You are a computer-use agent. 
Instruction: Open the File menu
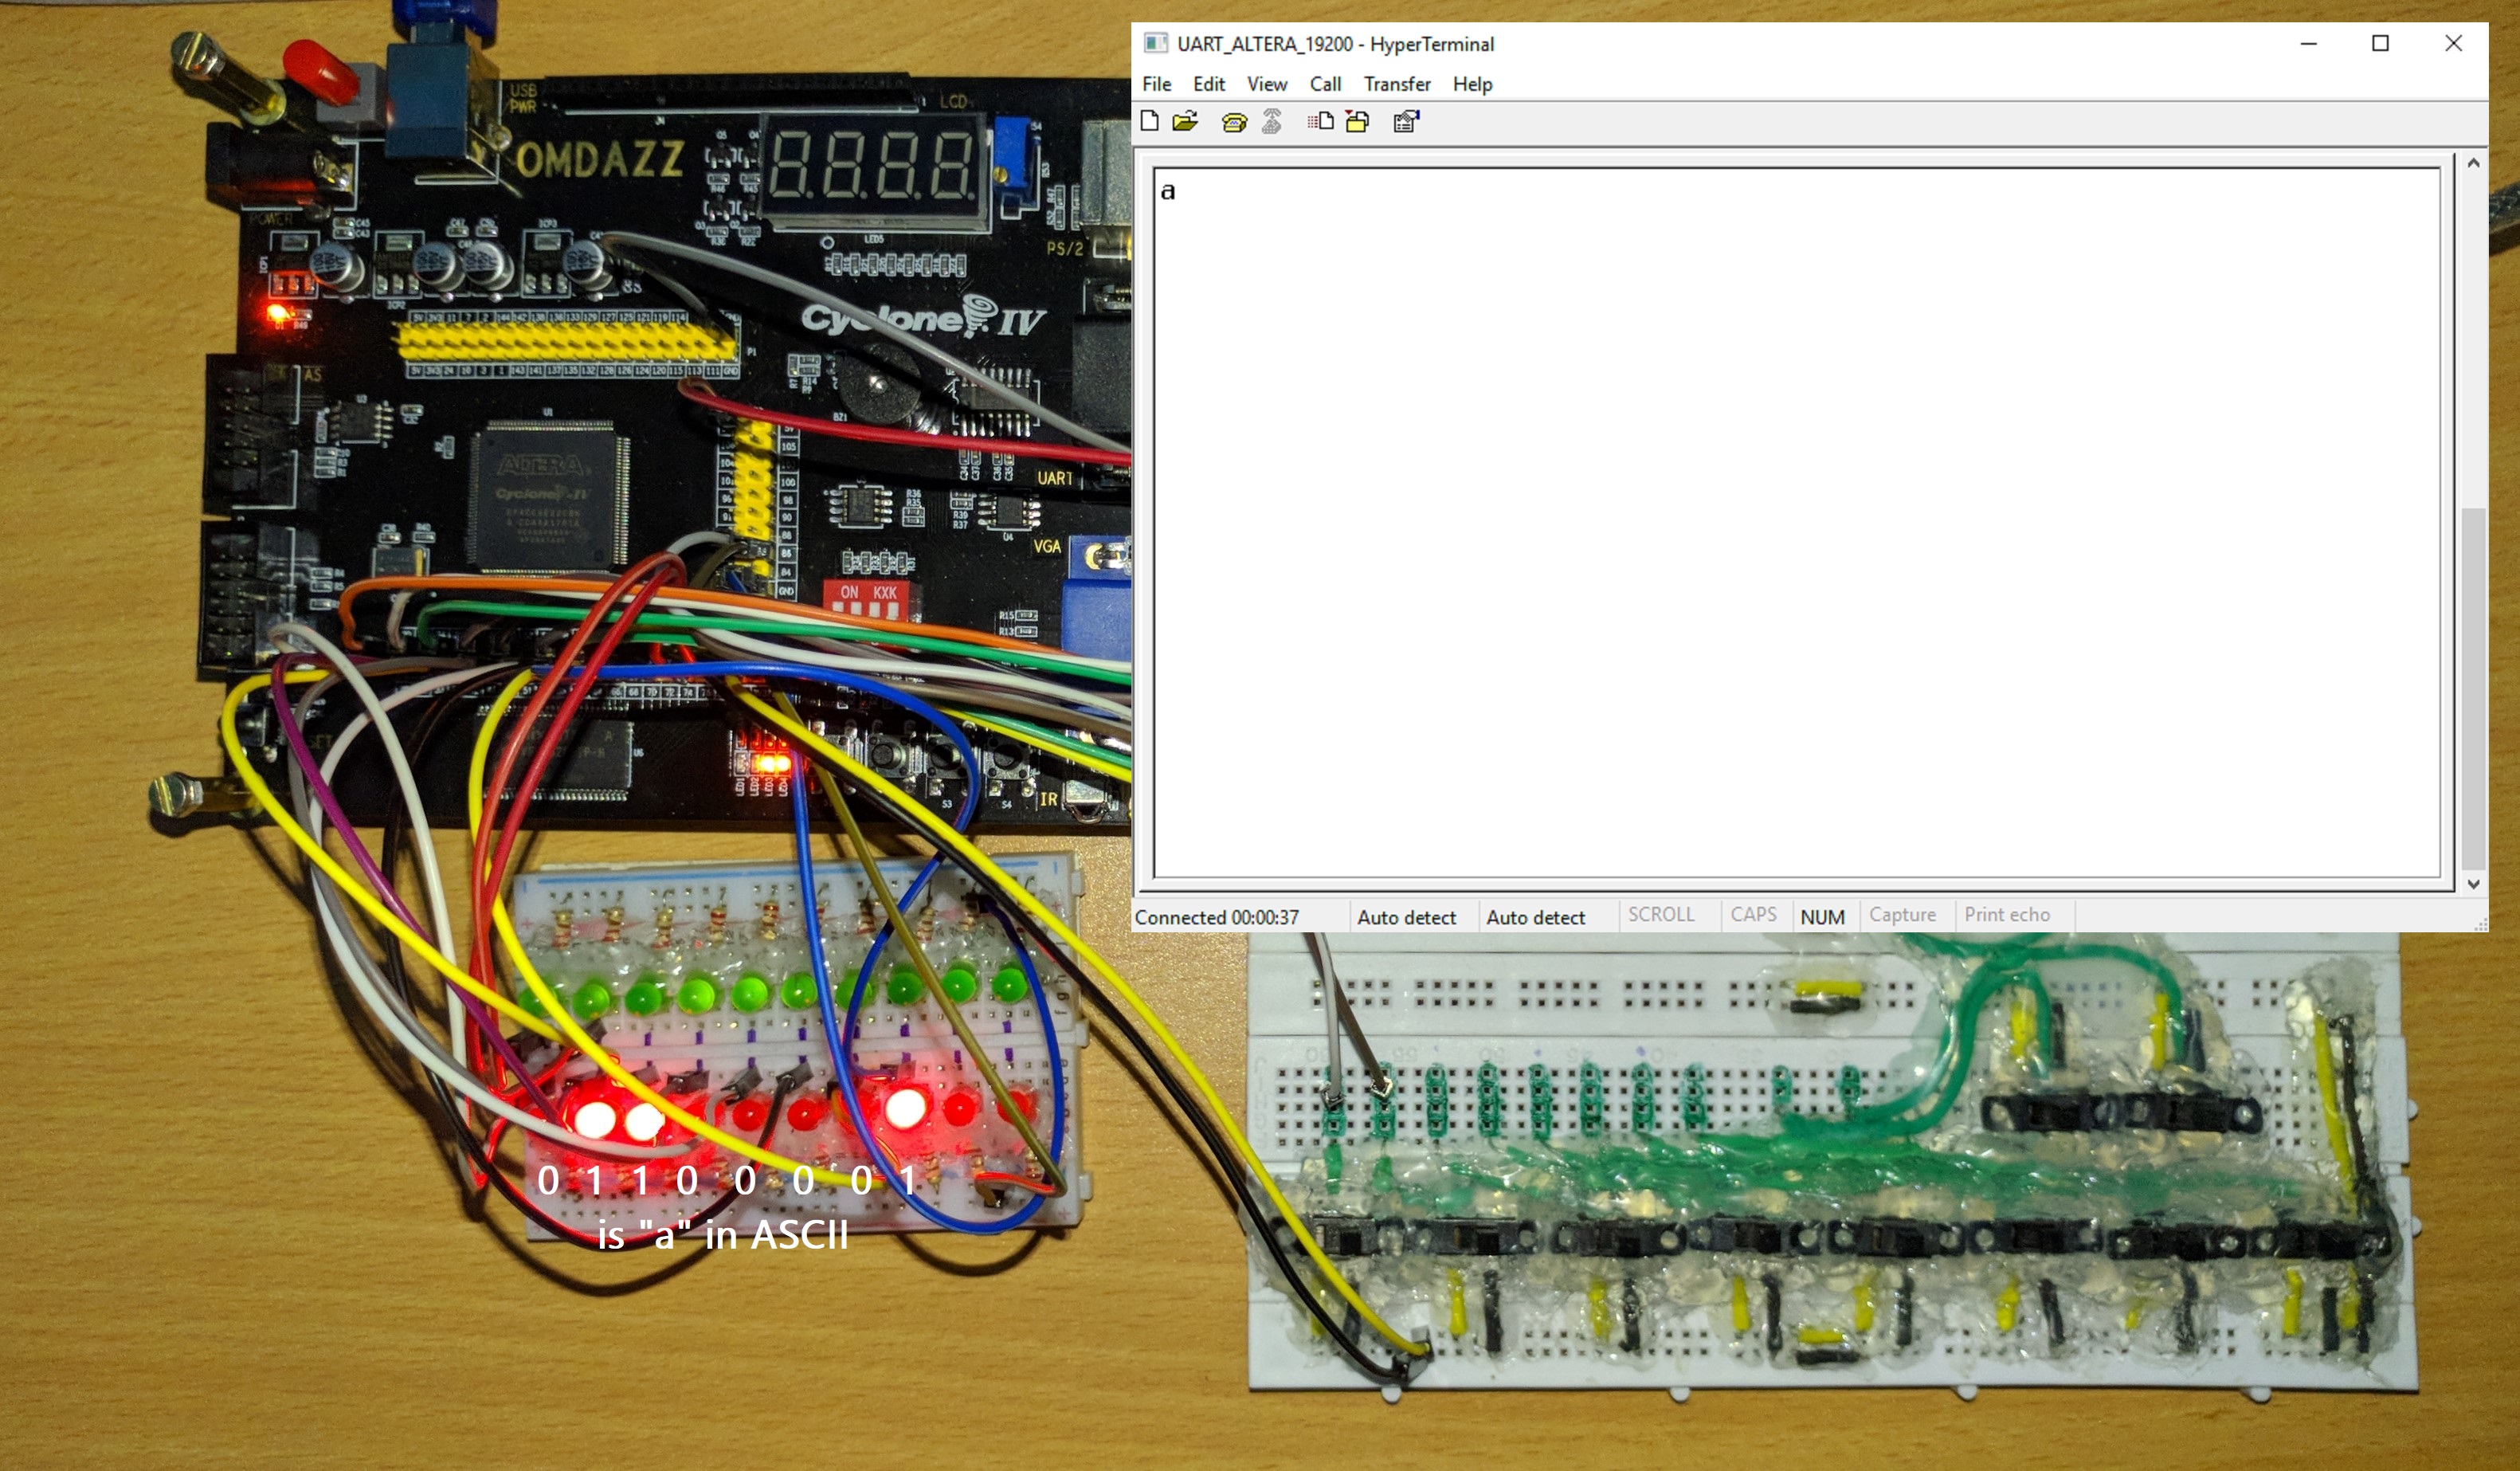pos(1157,84)
